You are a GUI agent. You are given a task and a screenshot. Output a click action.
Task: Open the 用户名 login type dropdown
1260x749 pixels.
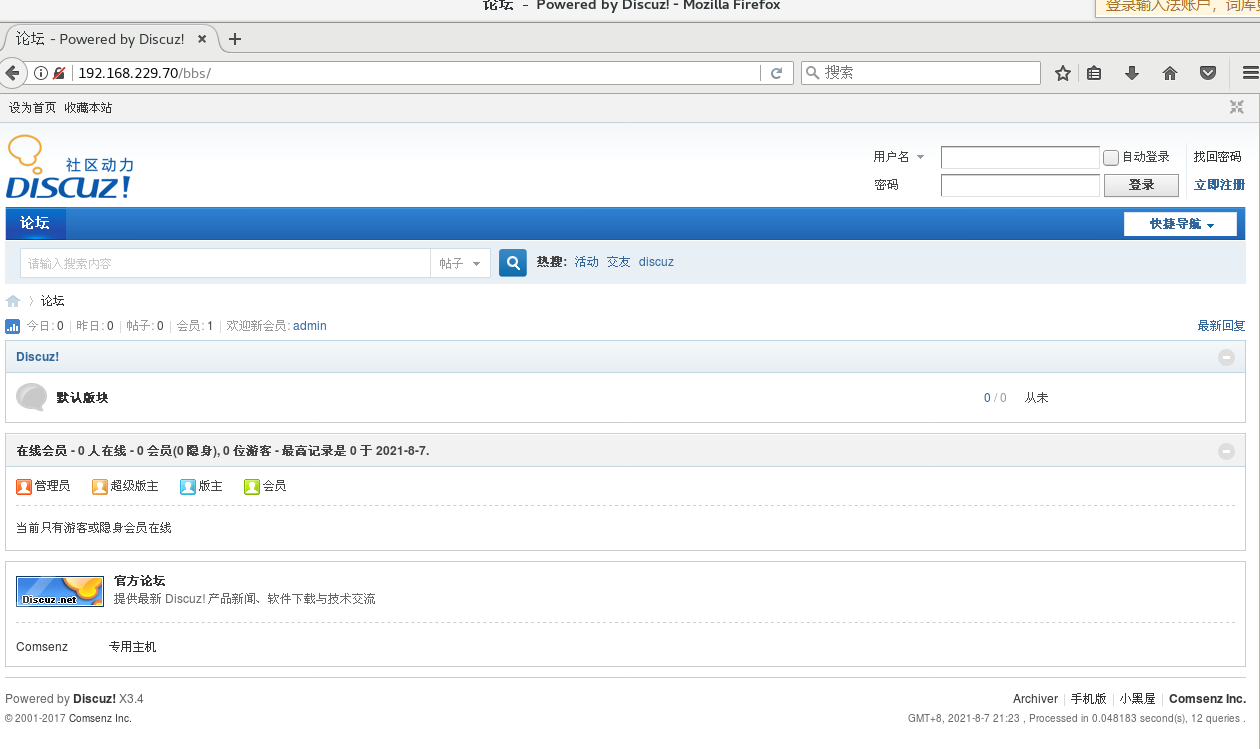[x=899, y=157]
